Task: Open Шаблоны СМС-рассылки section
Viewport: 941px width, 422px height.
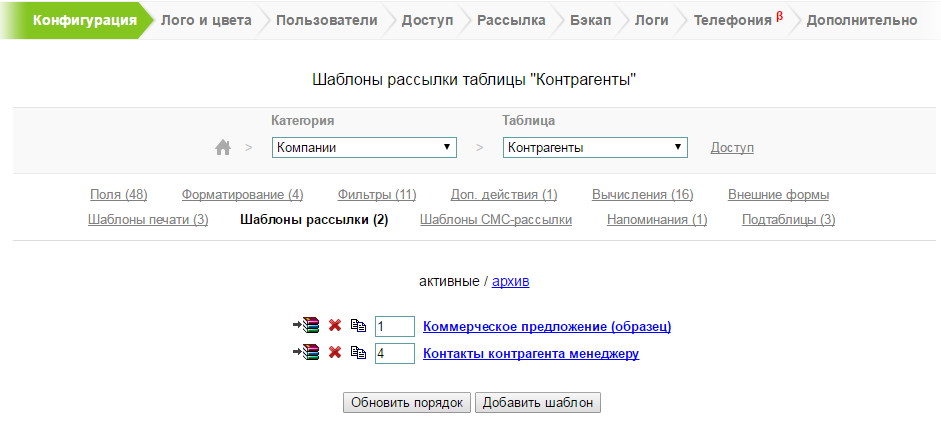Action: [496, 219]
